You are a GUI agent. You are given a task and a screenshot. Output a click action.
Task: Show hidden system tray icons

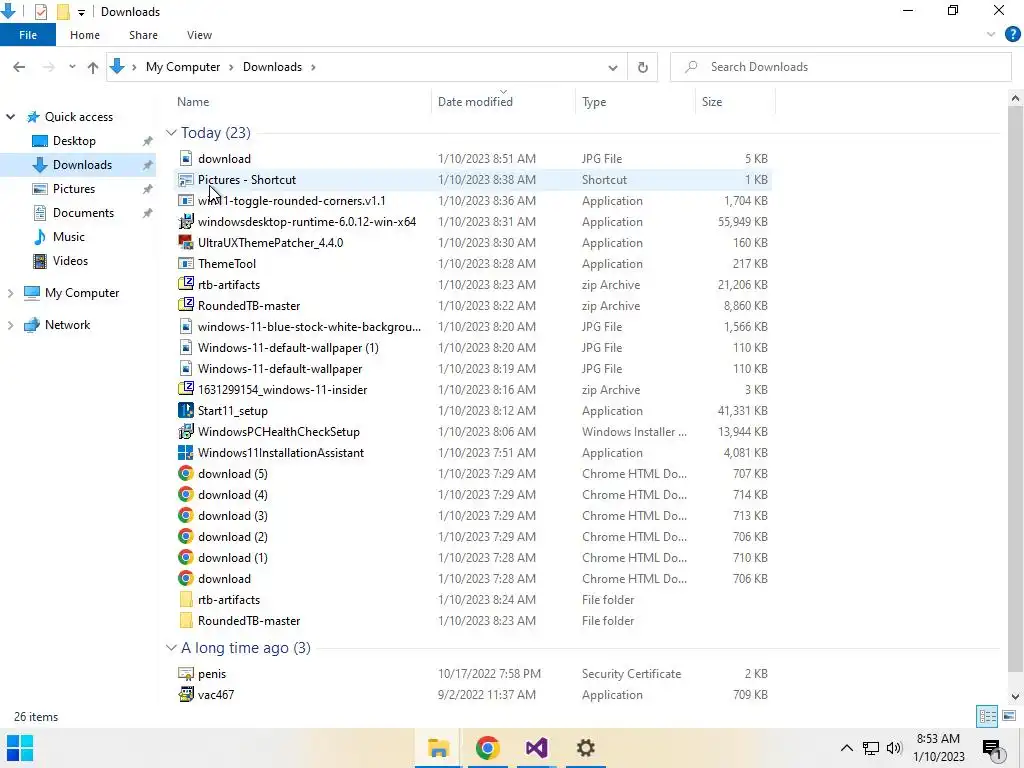[x=846, y=748]
